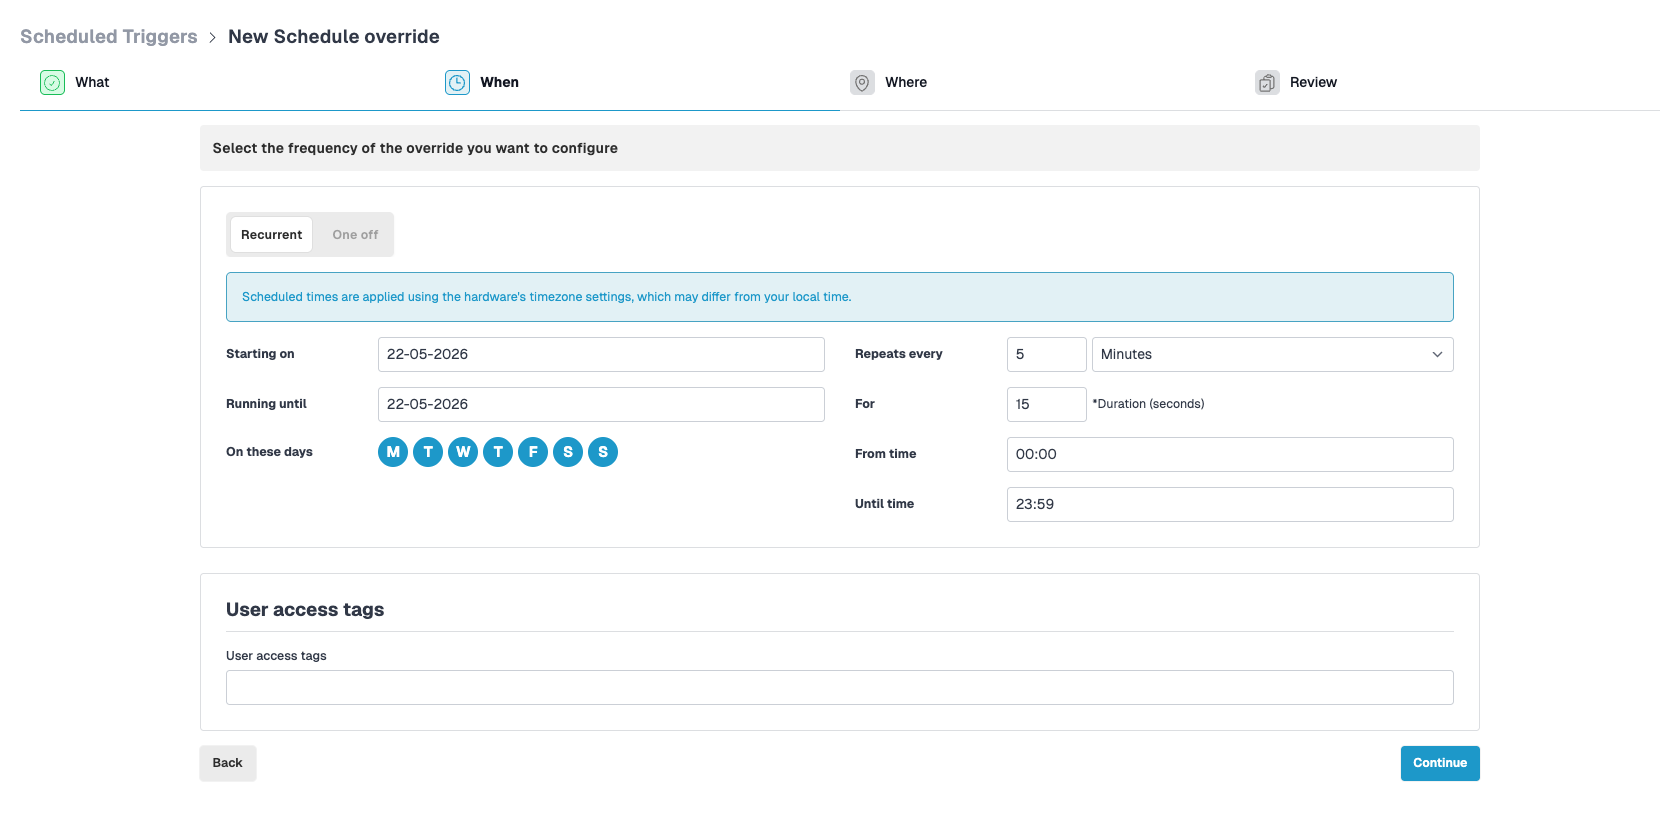
Task: Toggle the Wednesday (W) day circle
Action: tap(463, 452)
